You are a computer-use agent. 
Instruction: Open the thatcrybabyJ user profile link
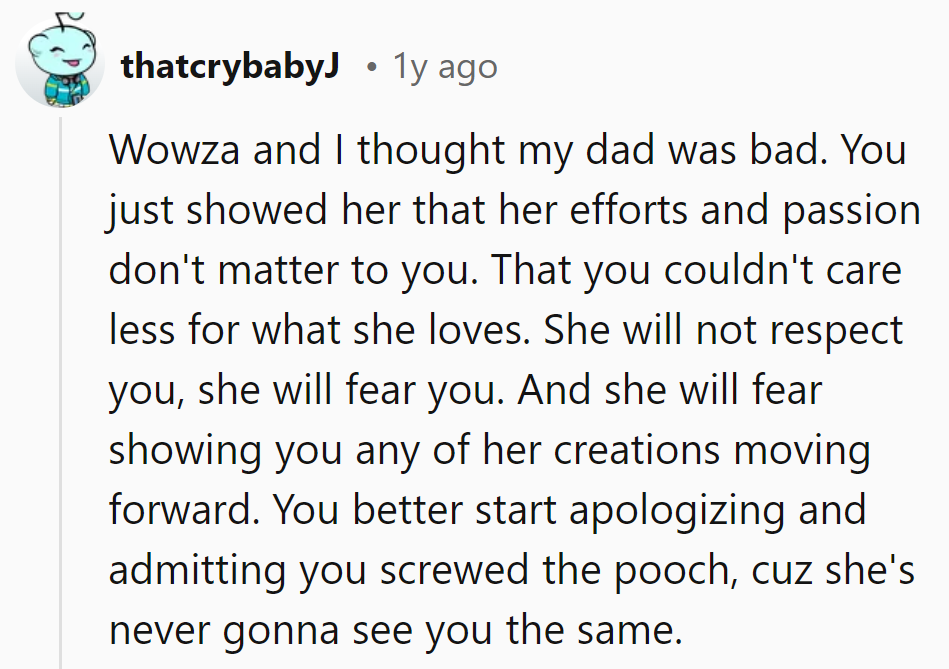click(230, 67)
